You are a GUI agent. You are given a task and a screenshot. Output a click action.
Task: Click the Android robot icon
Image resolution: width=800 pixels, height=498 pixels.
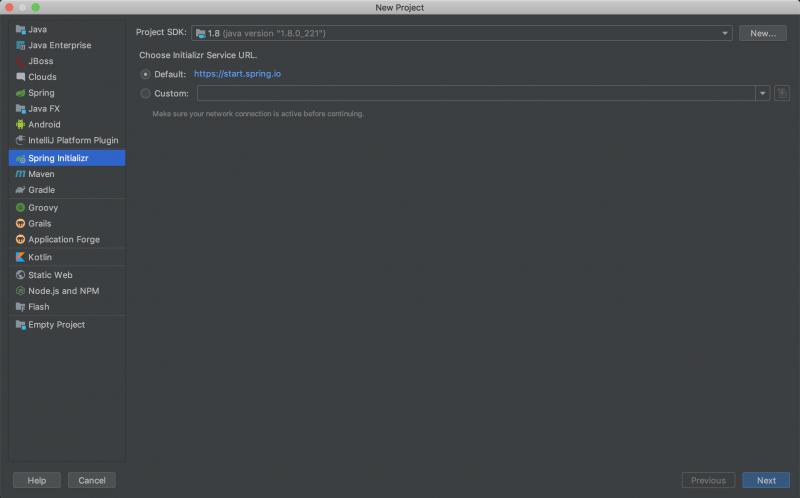click(20, 124)
